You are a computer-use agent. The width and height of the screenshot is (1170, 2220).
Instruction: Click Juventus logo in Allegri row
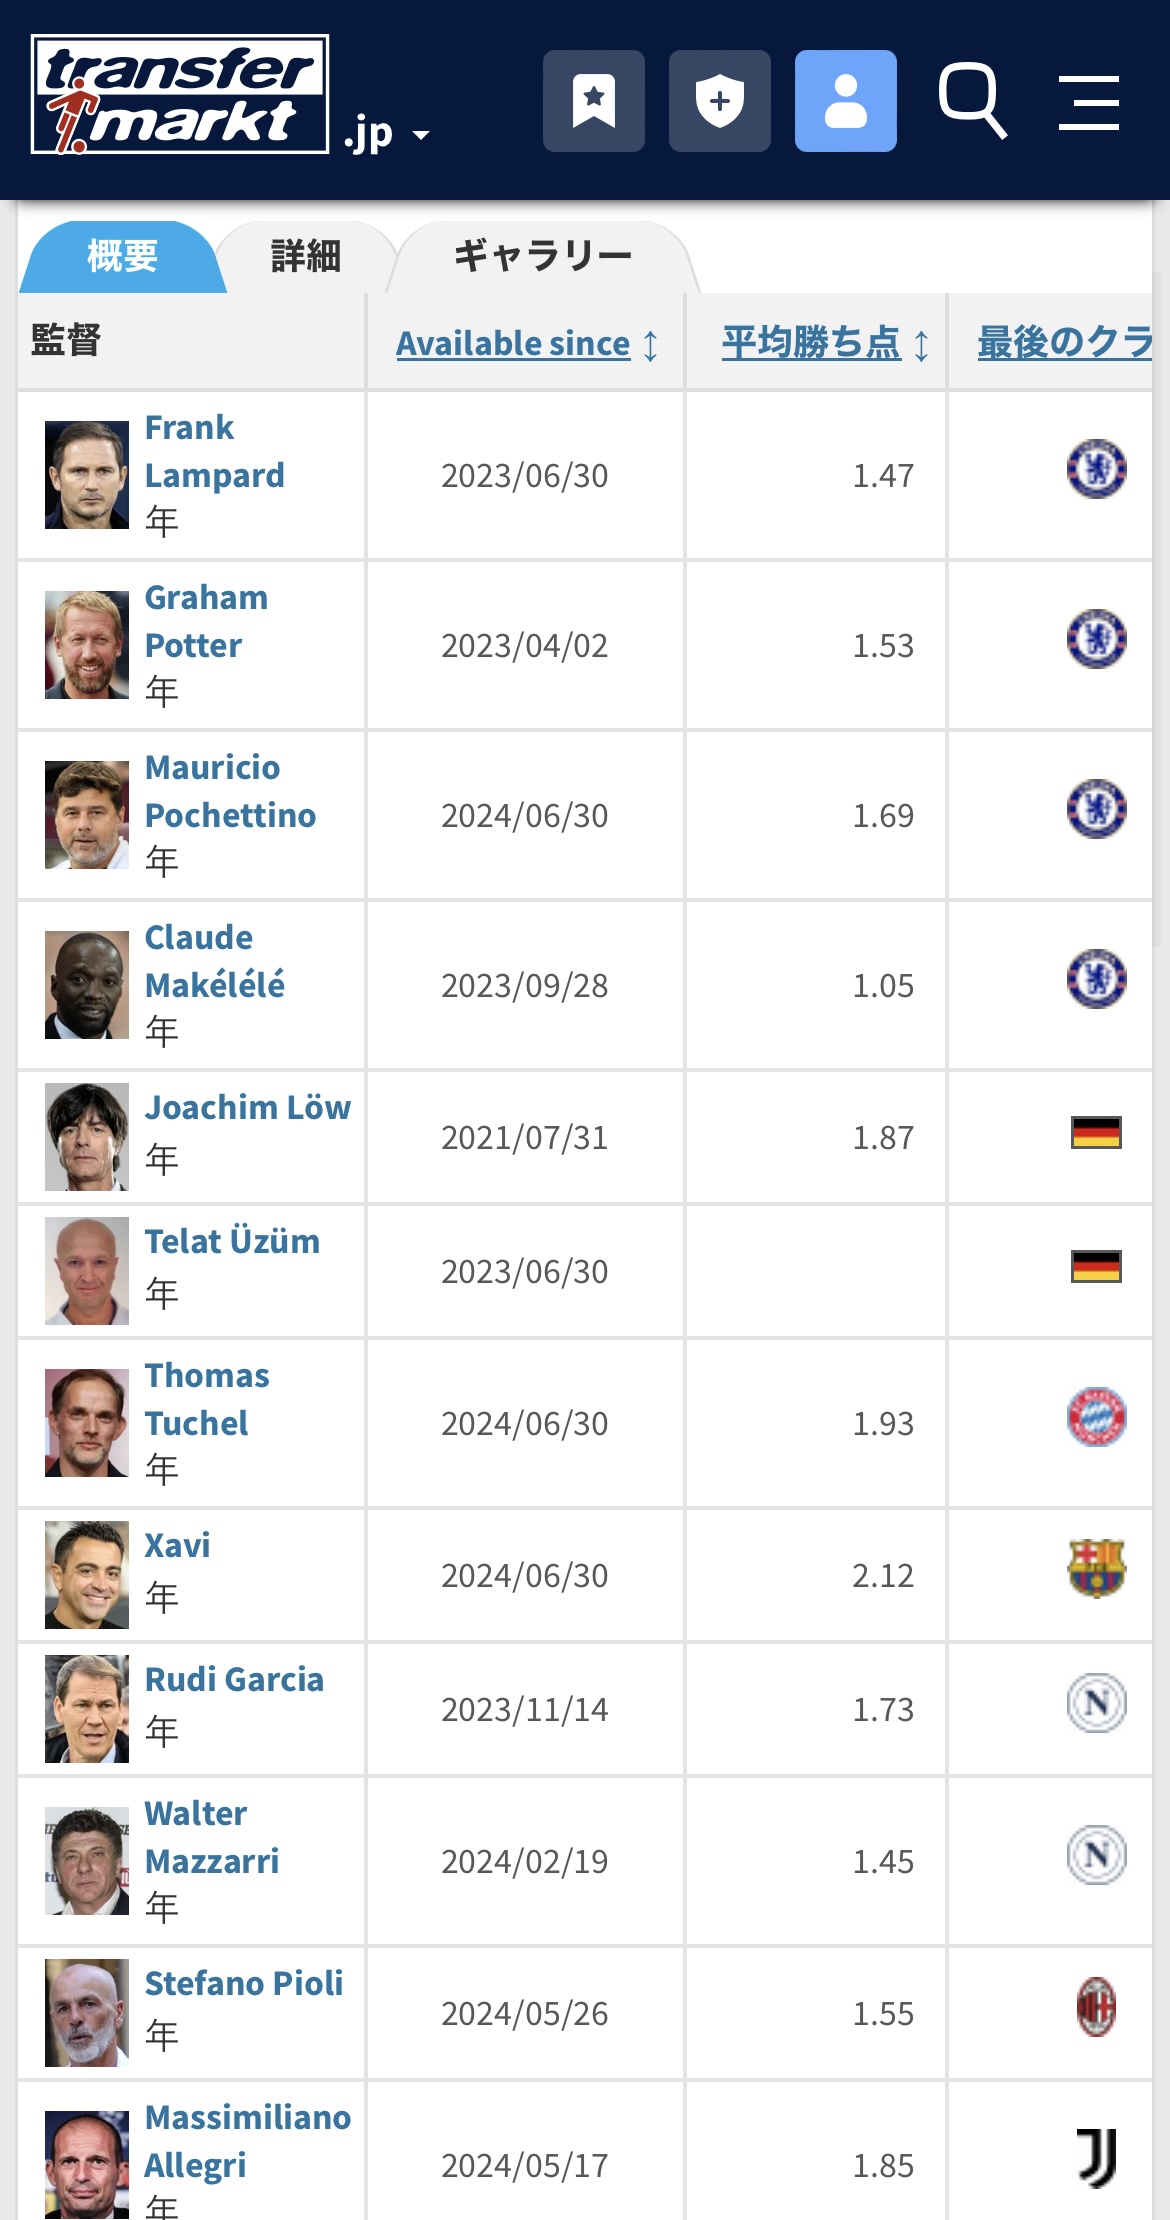1096,2158
